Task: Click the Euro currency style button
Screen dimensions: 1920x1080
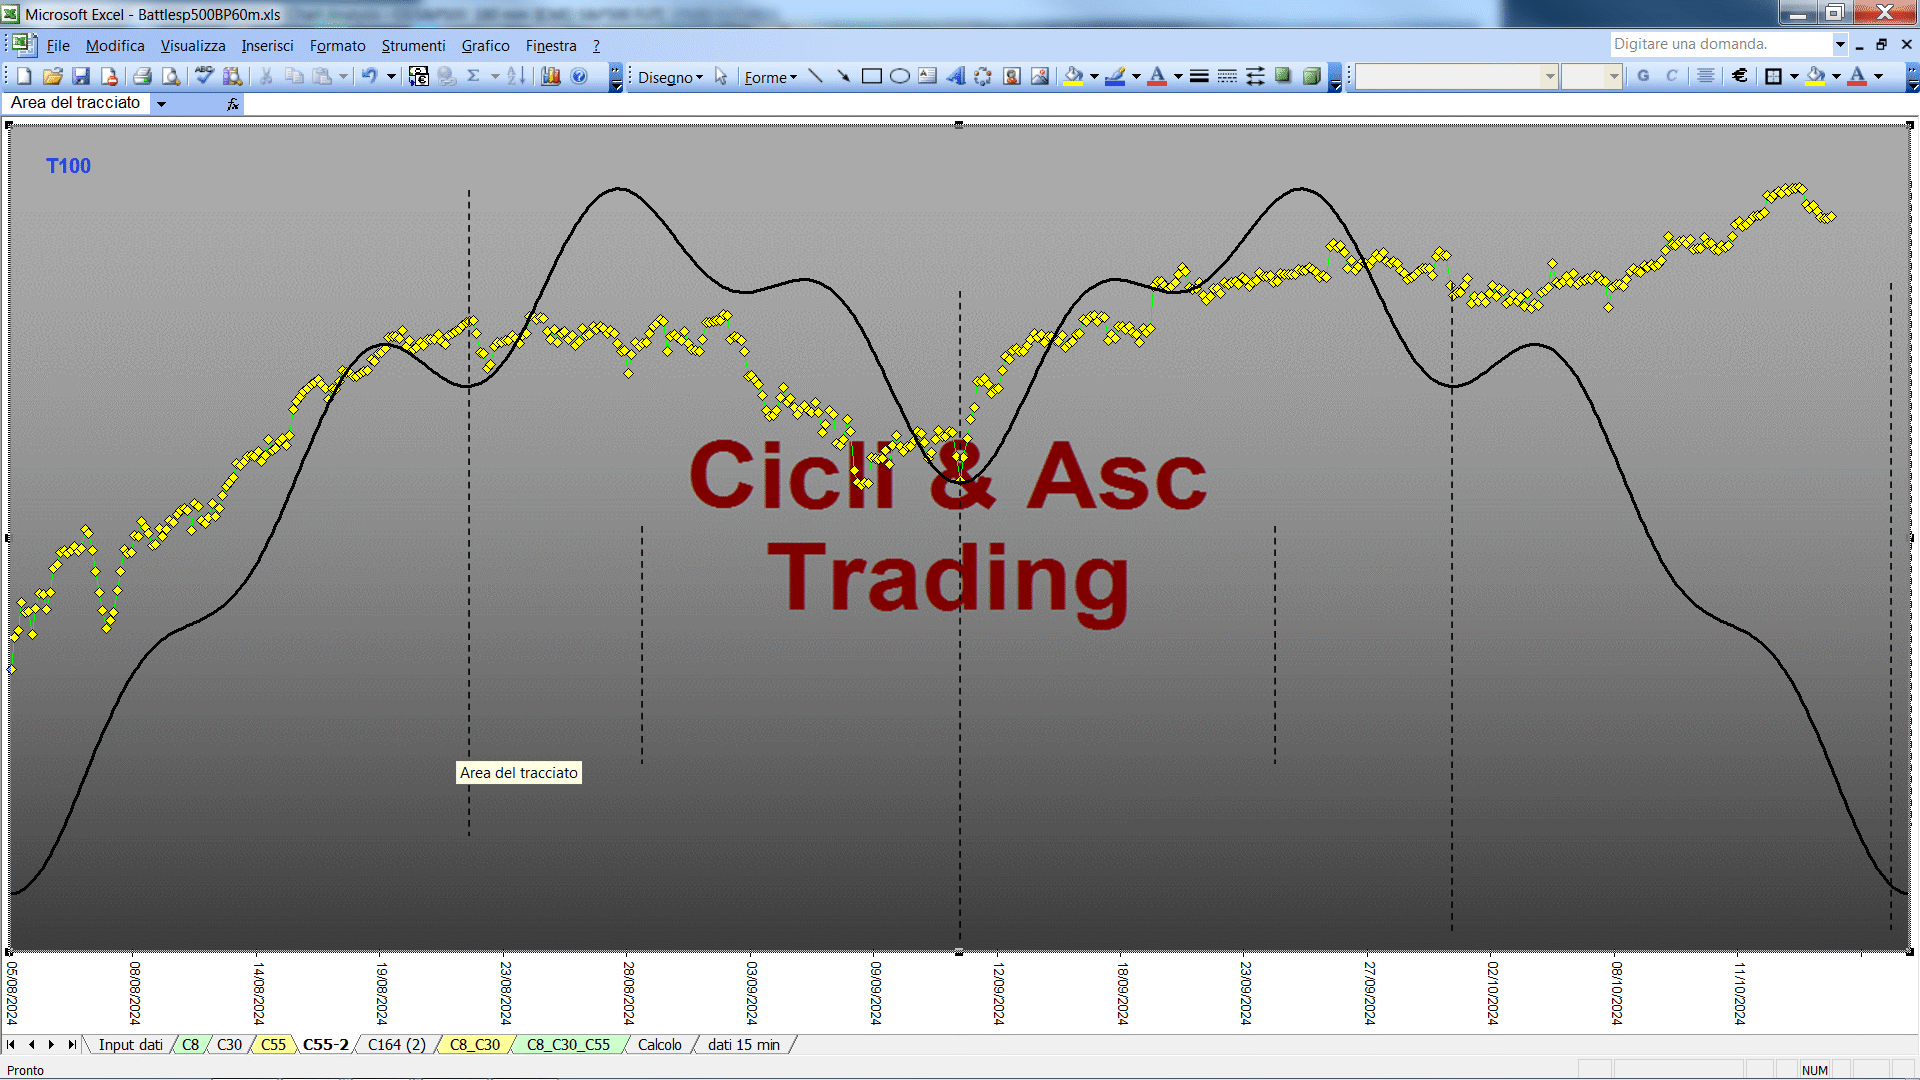Action: point(1740,77)
